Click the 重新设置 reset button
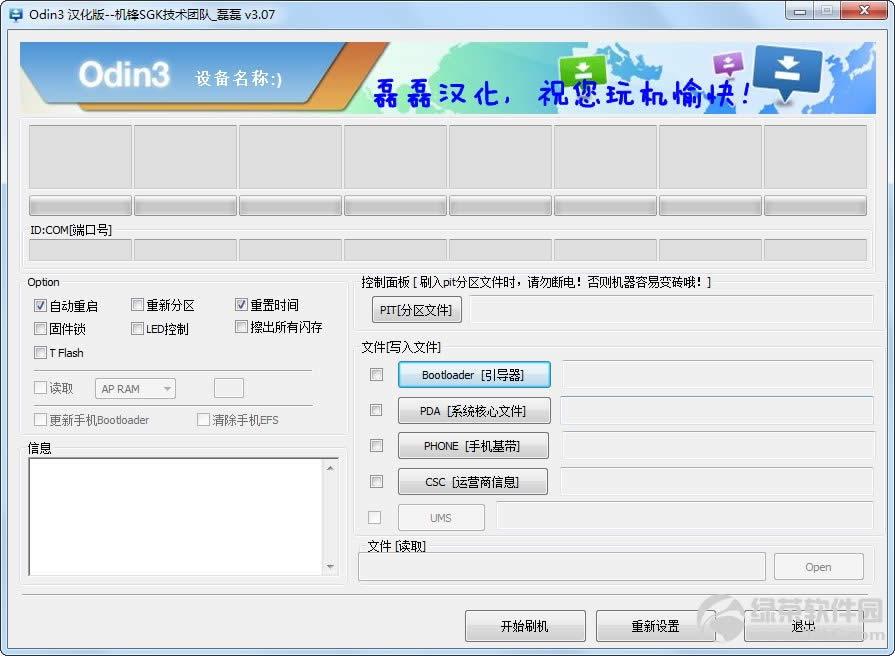The image size is (895, 656). pyautogui.click(x=655, y=626)
